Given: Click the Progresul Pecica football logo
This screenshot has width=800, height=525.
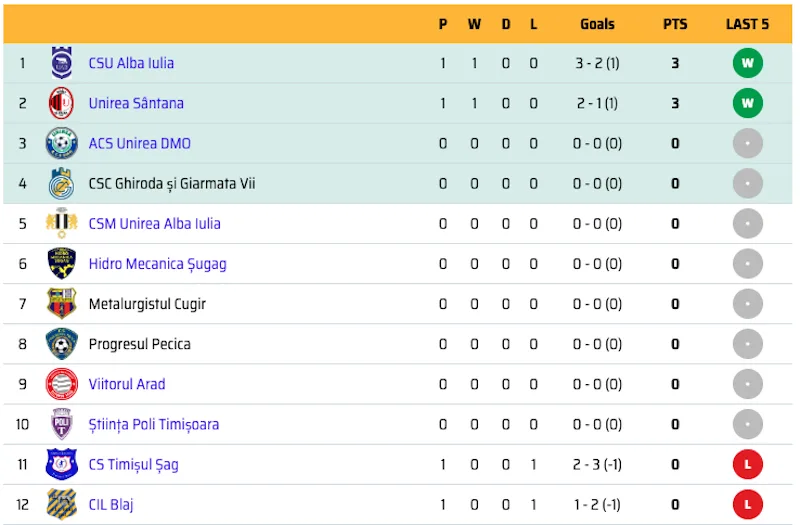Looking at the screenshot, I should (62, 344).
